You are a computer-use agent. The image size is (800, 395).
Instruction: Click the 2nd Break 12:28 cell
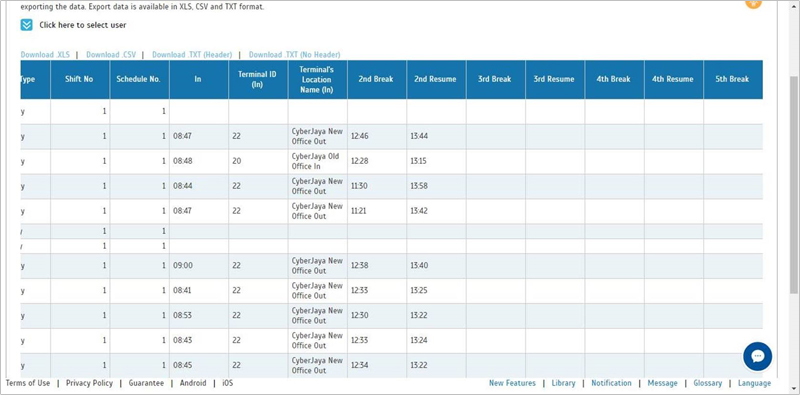pos(377,161)
